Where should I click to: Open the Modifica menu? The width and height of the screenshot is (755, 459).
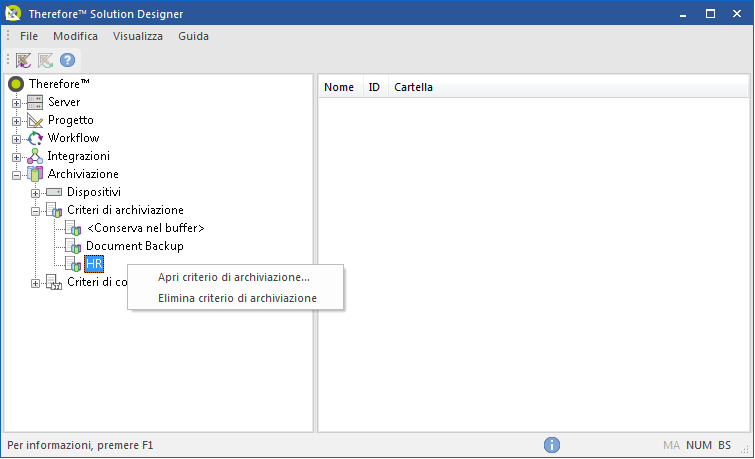(75, 36)
